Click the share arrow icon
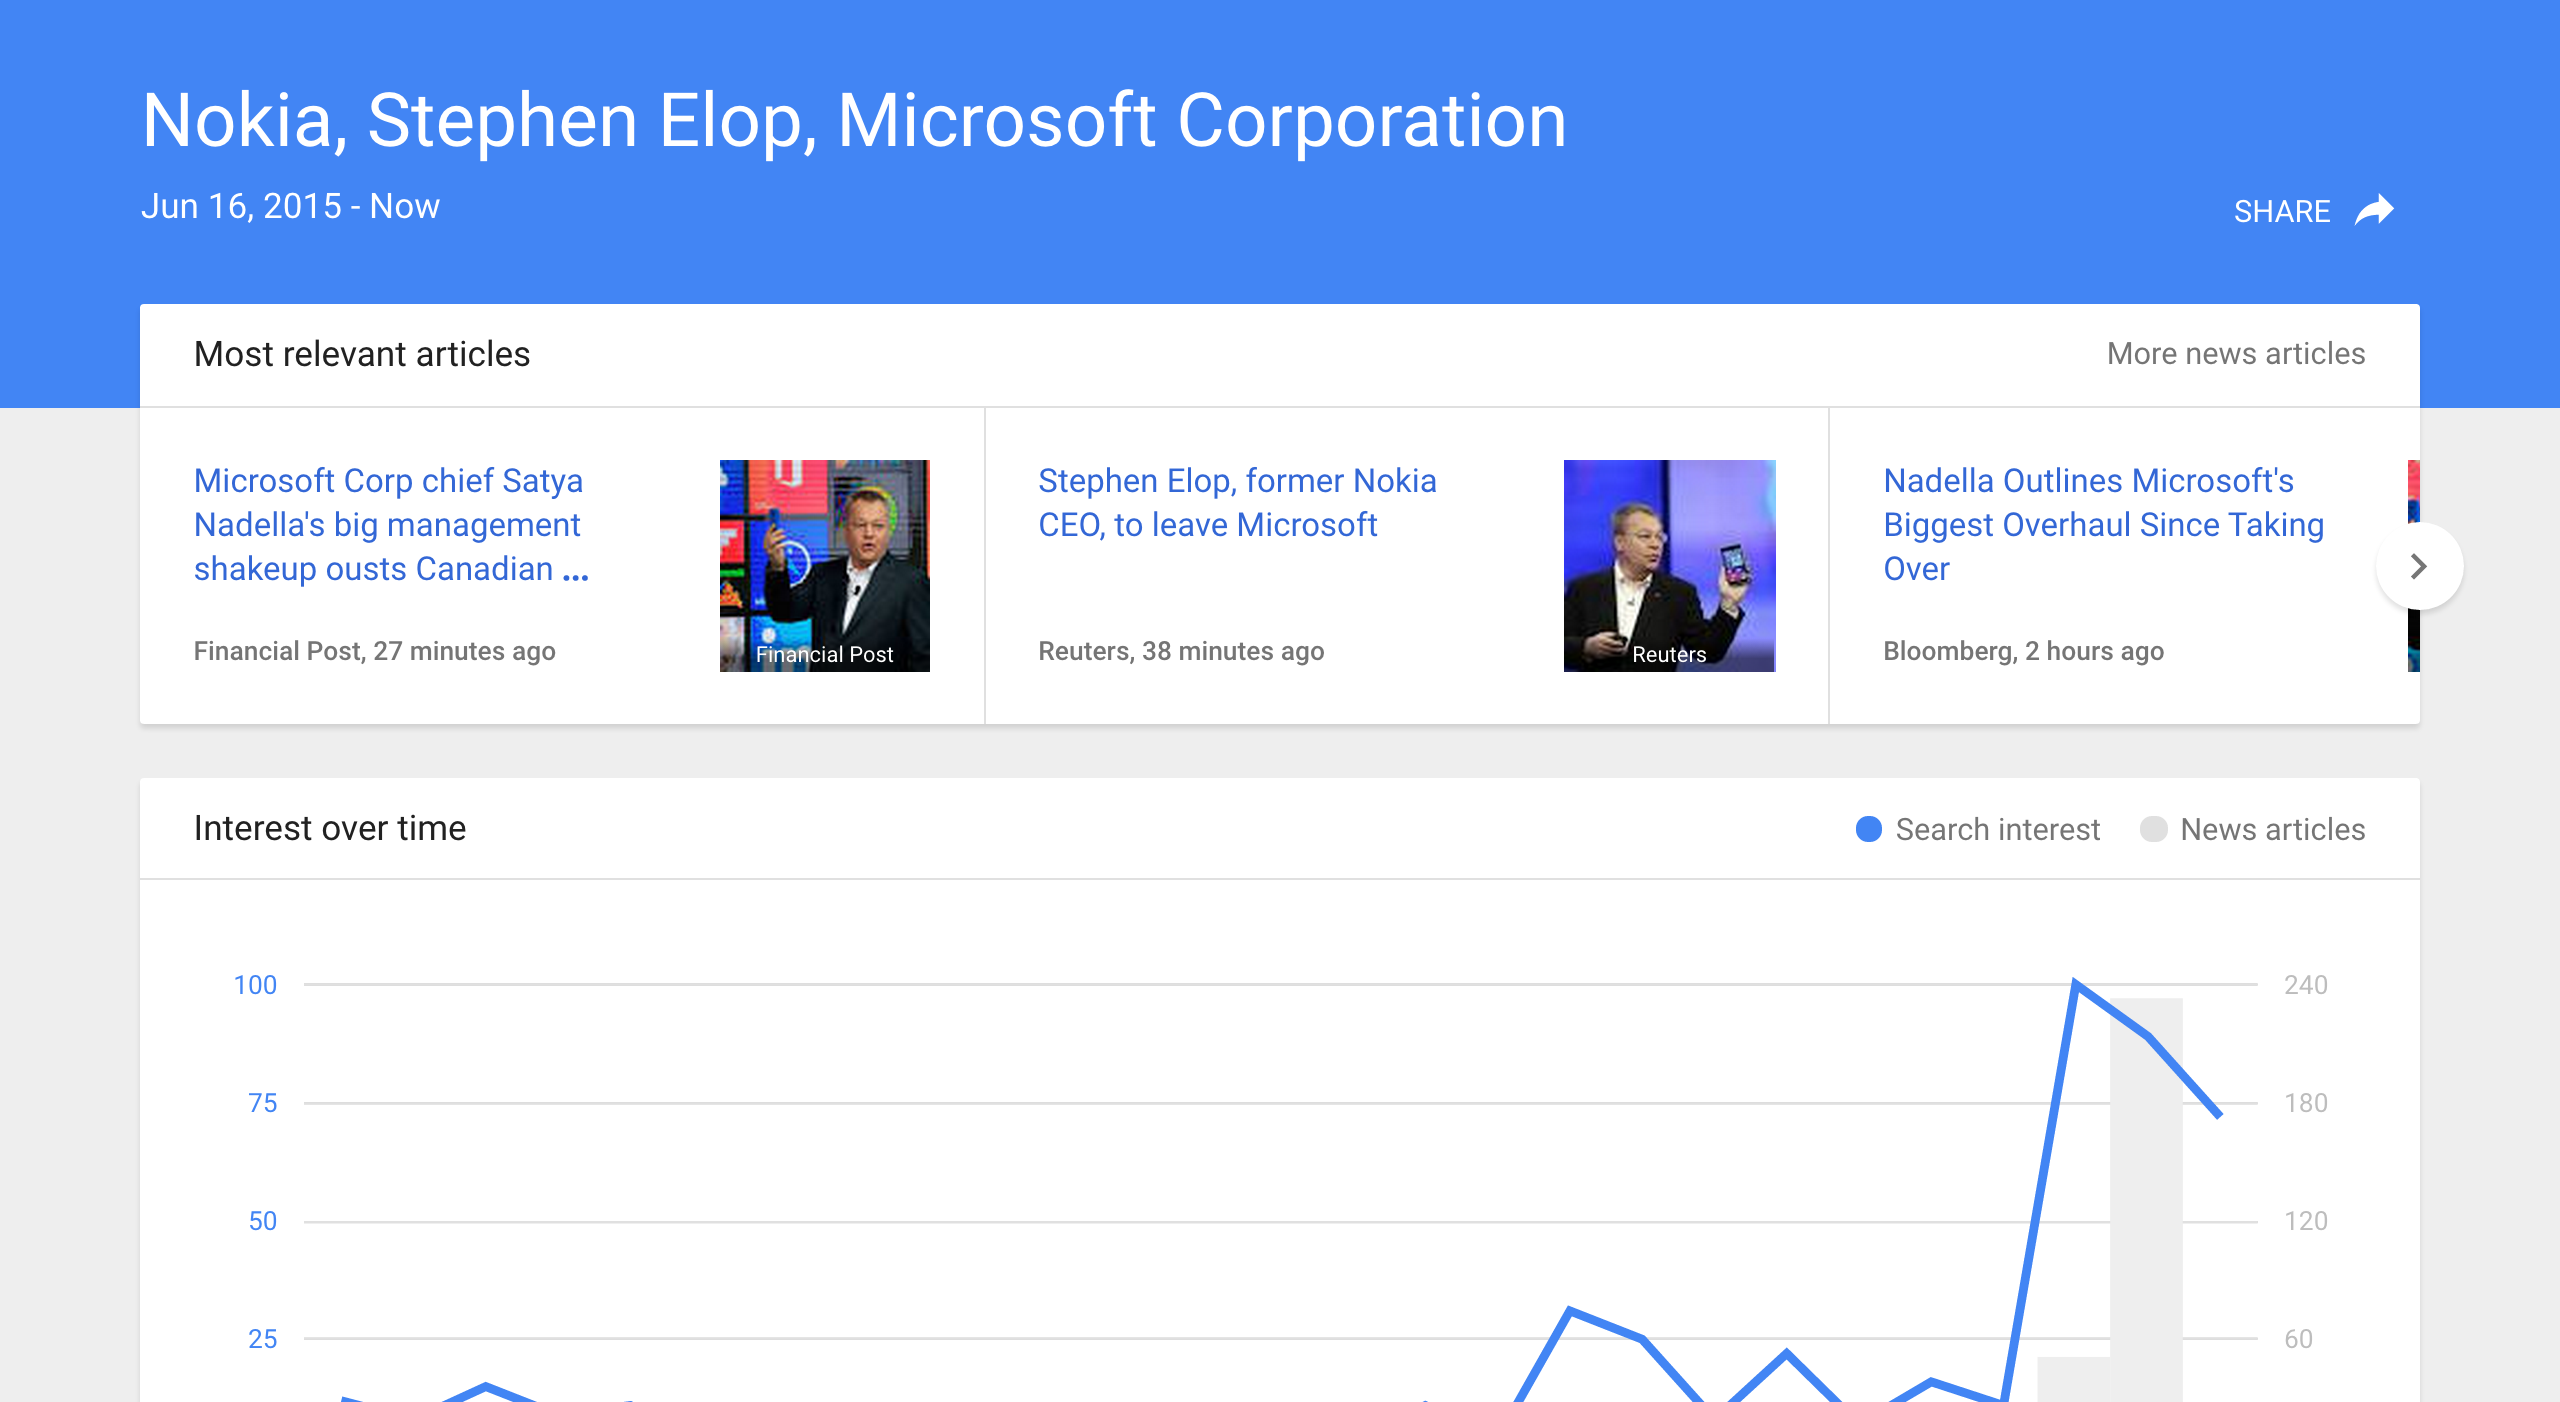This screenshot has height=1402, width=2560. point(2374,210)
